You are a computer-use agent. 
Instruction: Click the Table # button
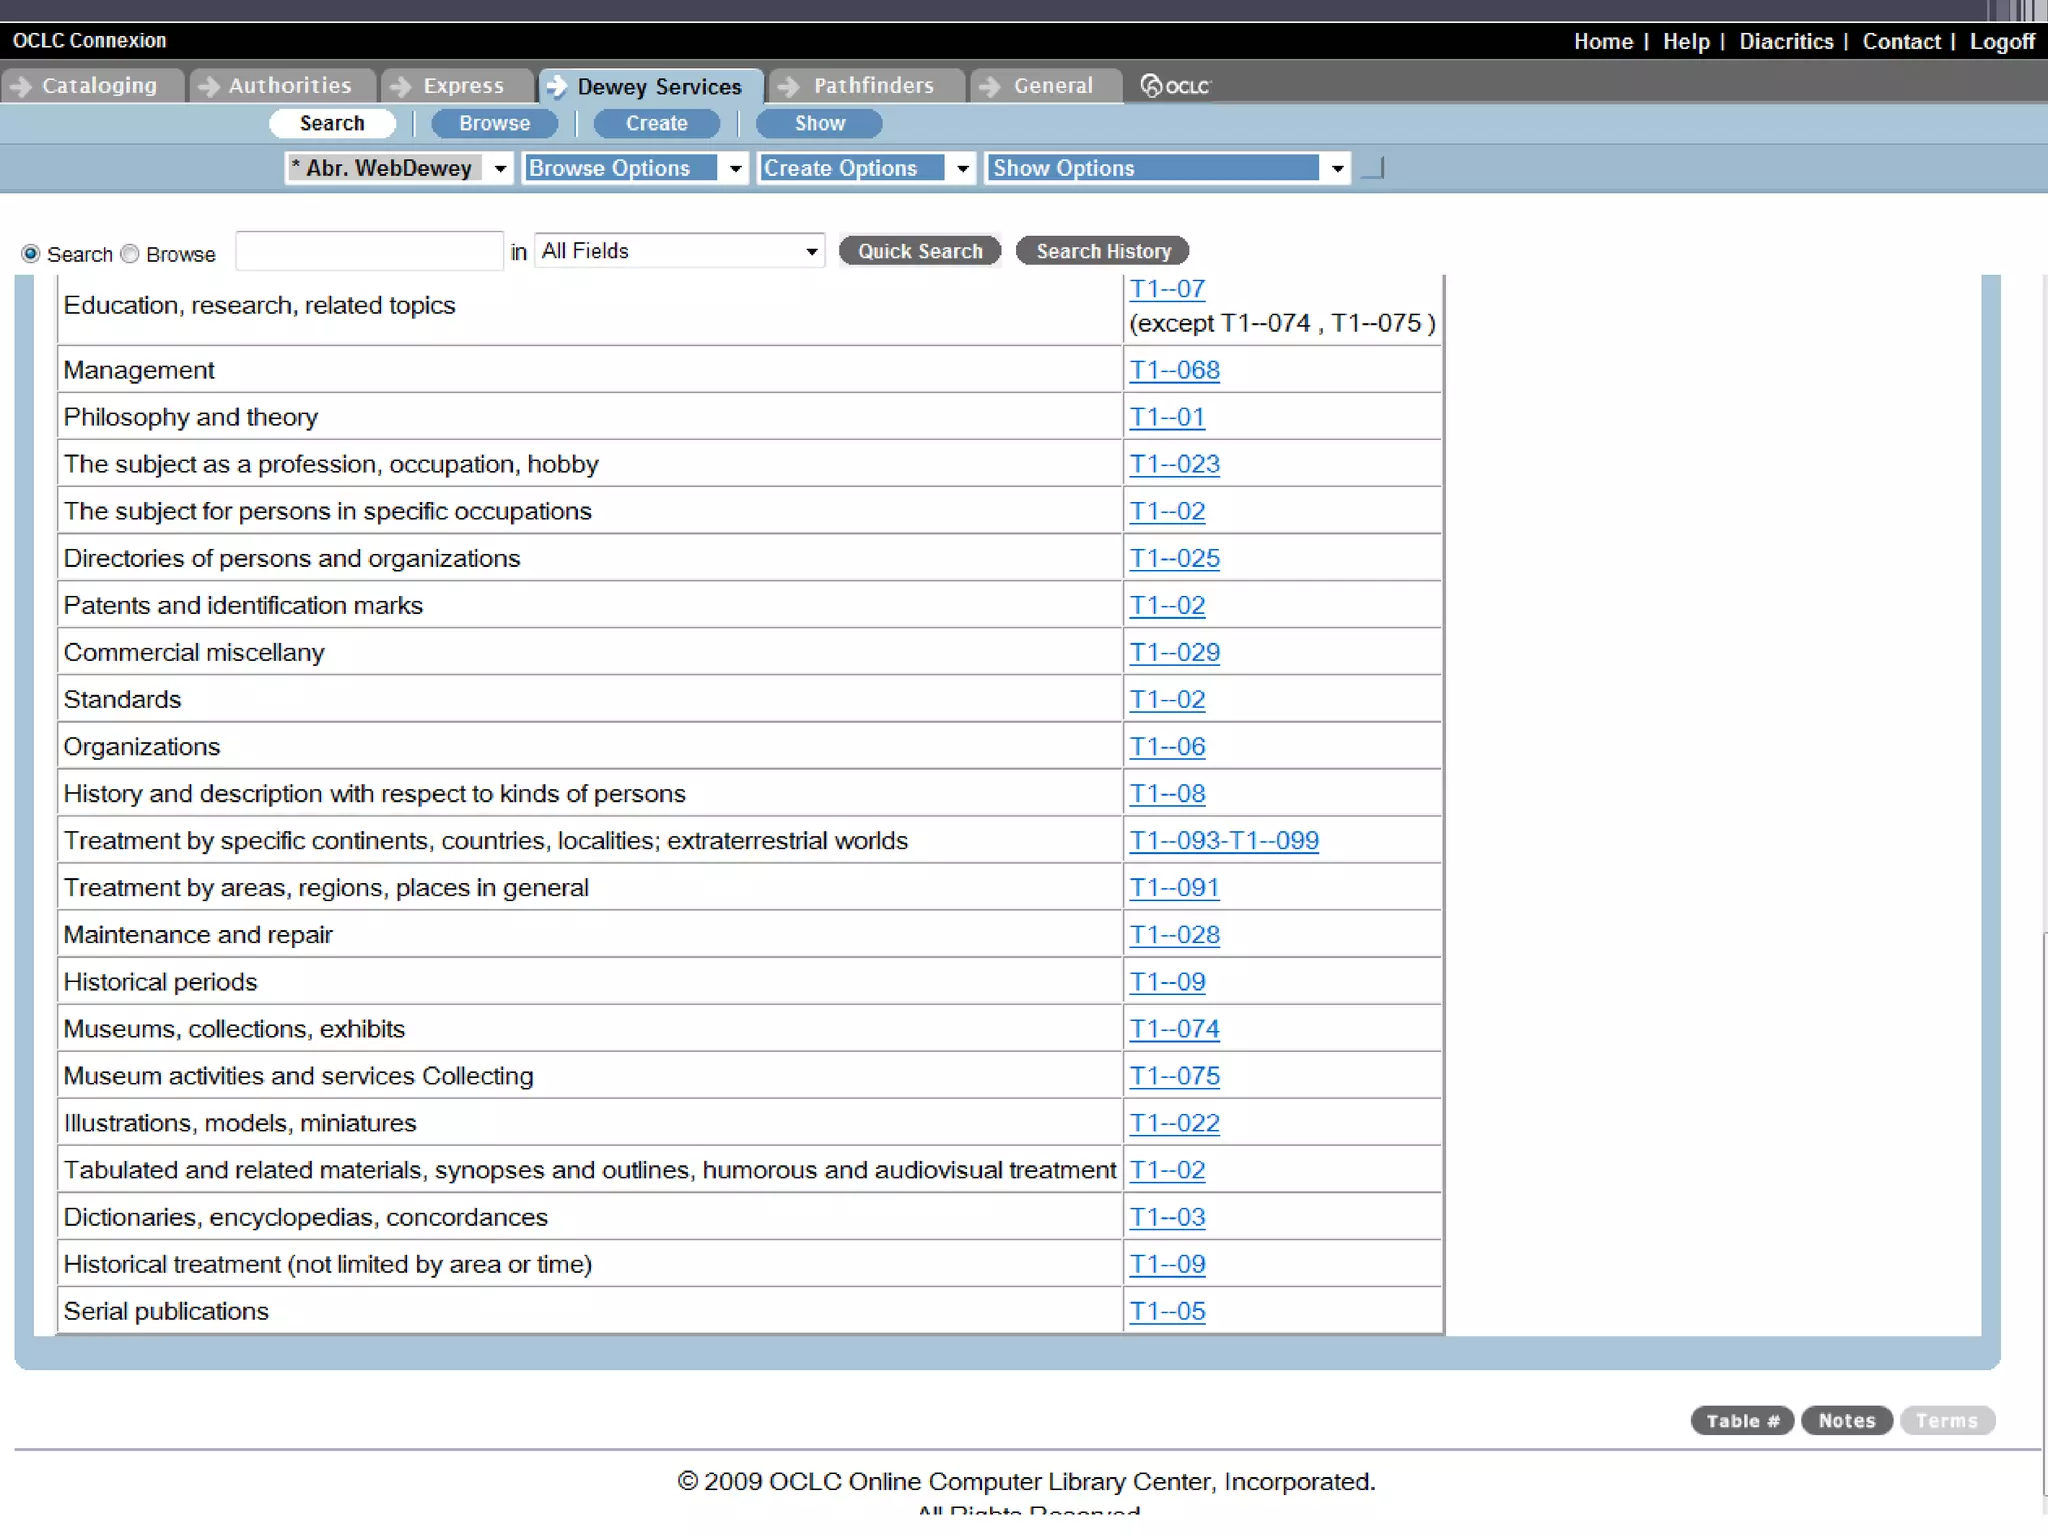[x=1742, y=1420]
